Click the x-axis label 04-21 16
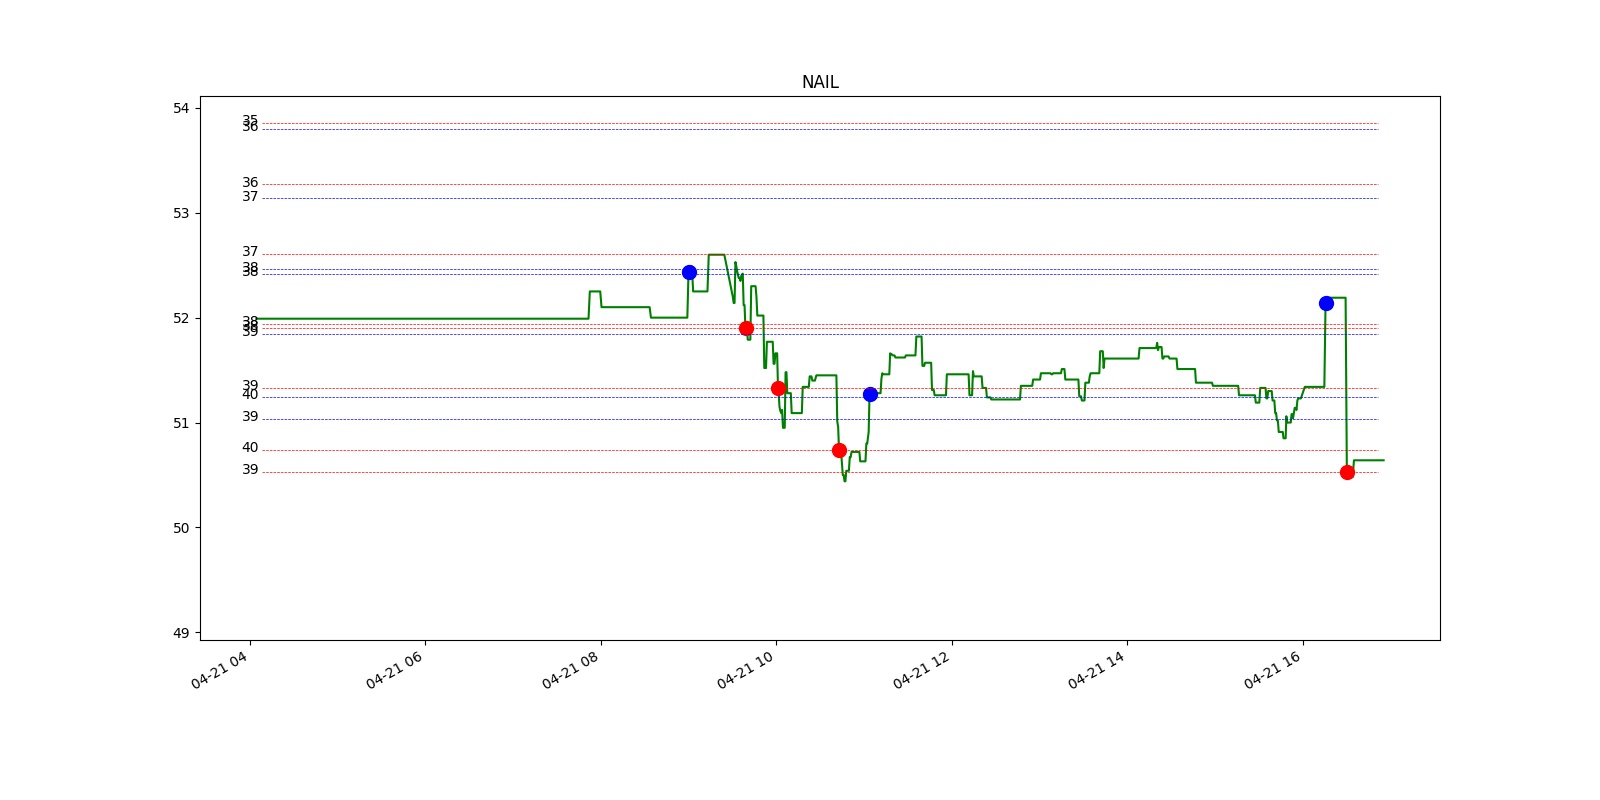The width and height of the screenshot is (1600, 800). [x=1272, y=669]
